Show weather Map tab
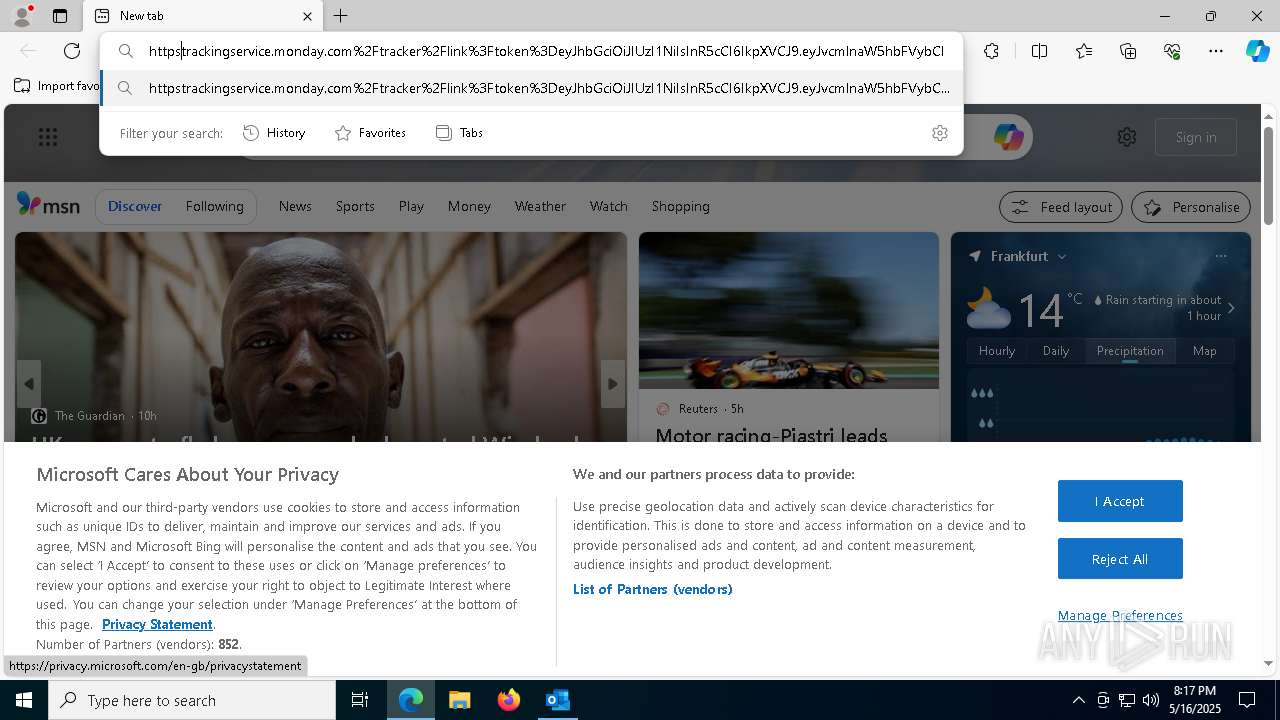1280x720 pixels. coord(1204,351)
